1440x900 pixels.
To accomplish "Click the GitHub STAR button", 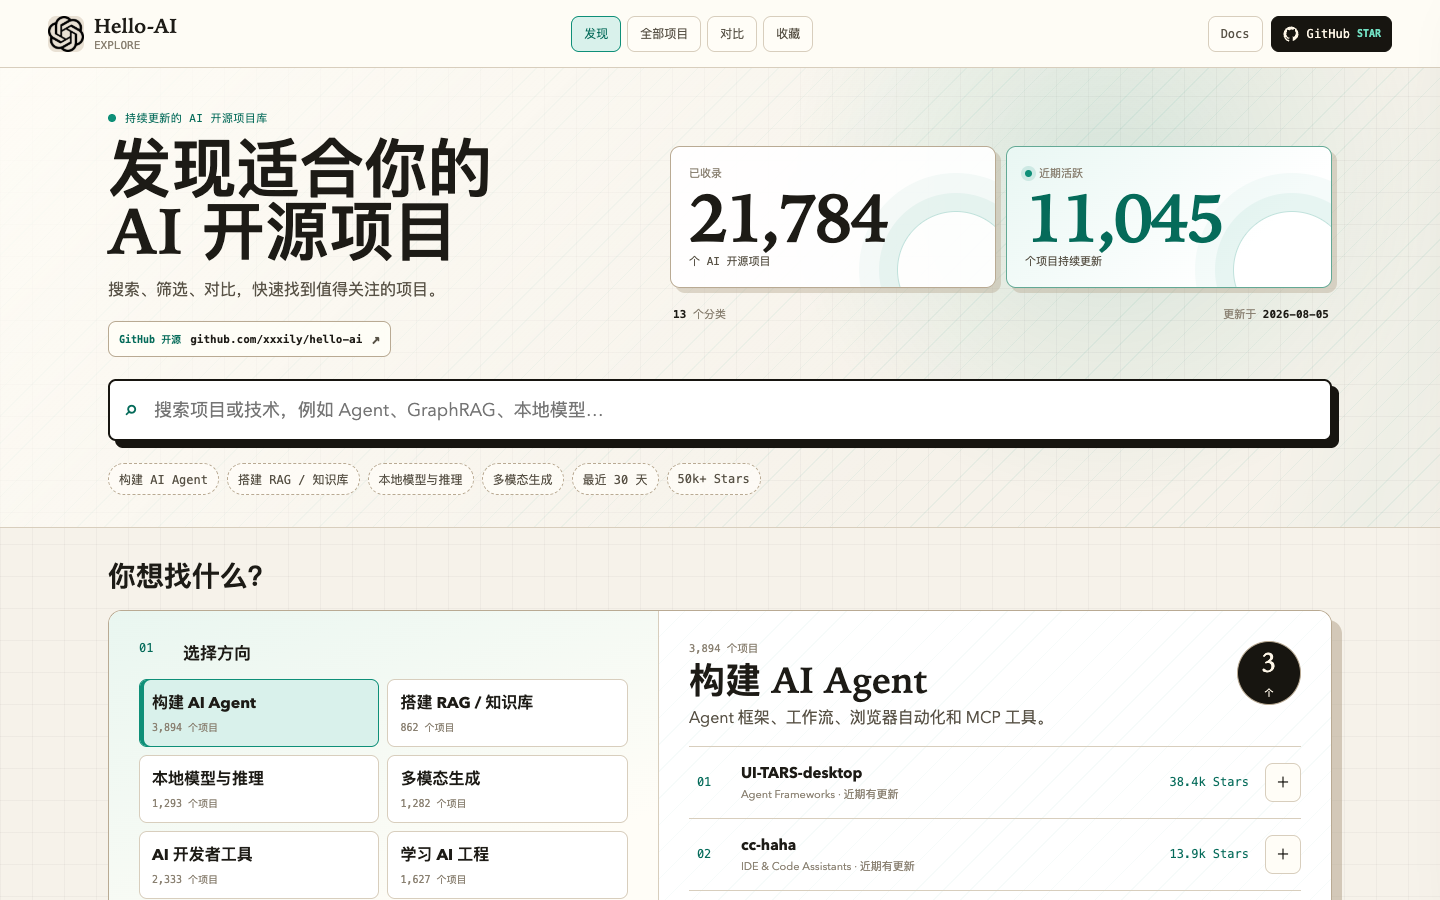I will [x=1331, y=34].
